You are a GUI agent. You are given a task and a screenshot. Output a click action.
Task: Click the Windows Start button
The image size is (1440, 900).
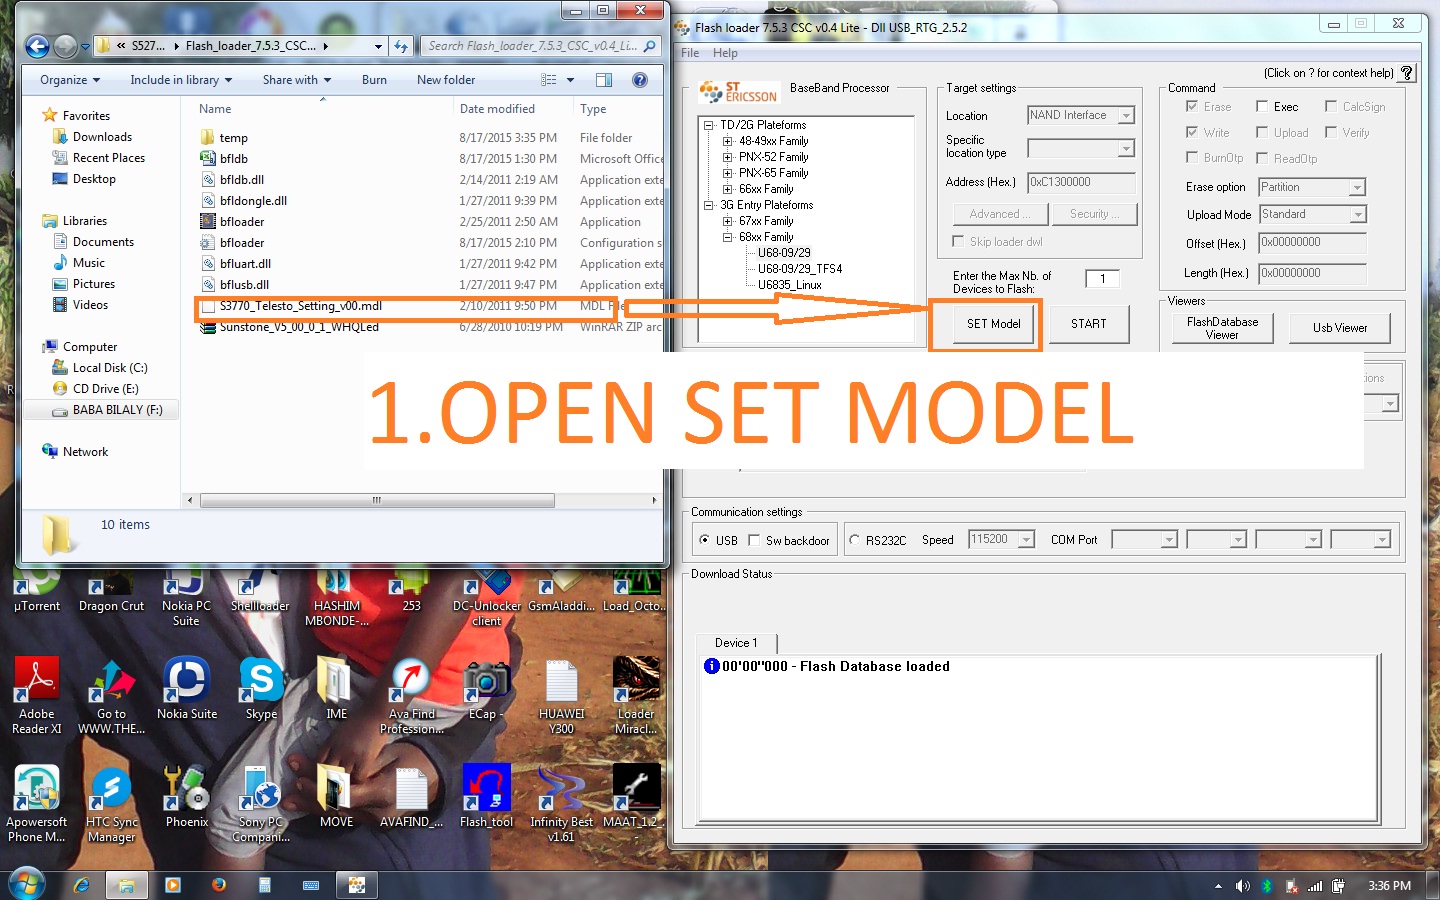[26, 884]
